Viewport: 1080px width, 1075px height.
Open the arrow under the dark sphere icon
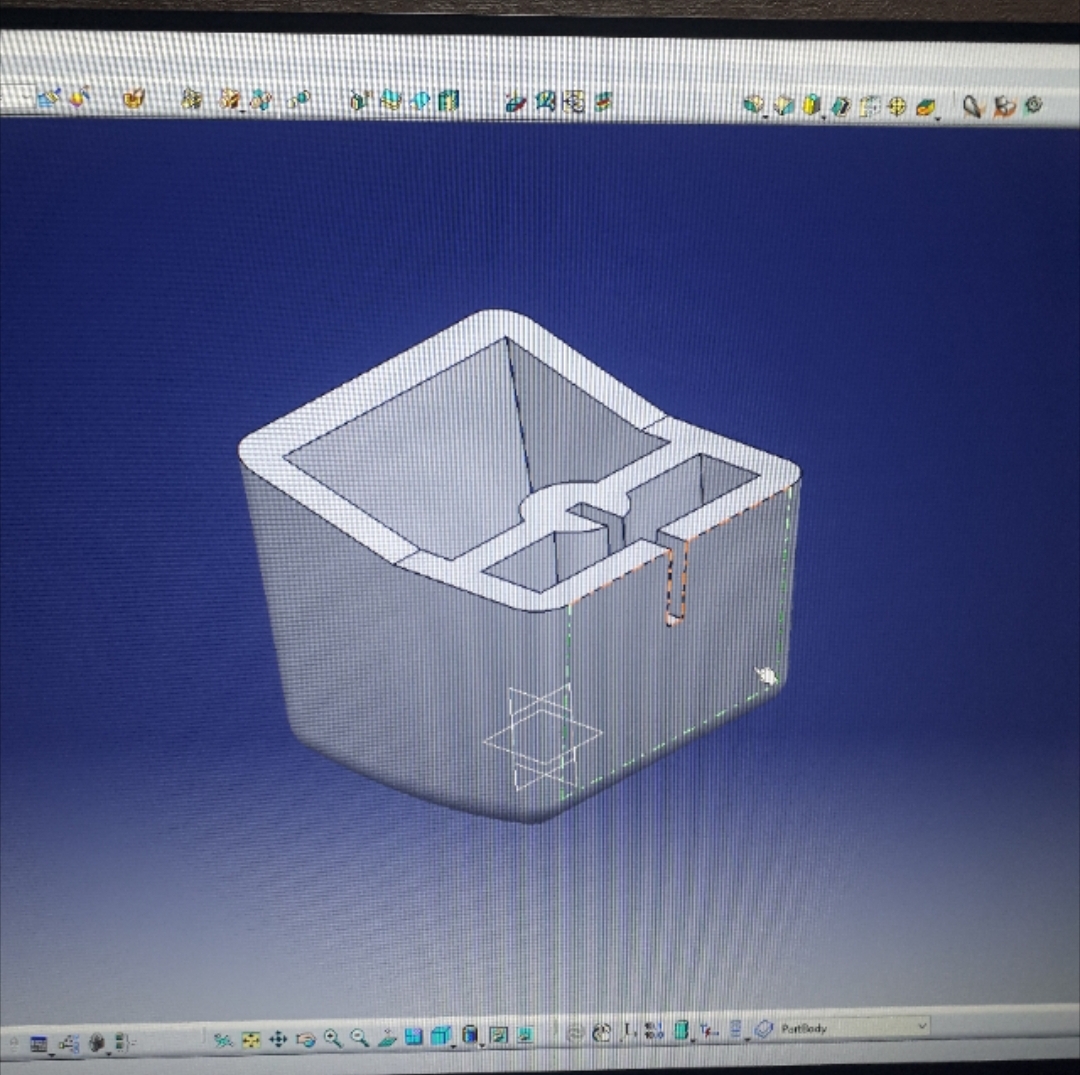[108, 1053]
